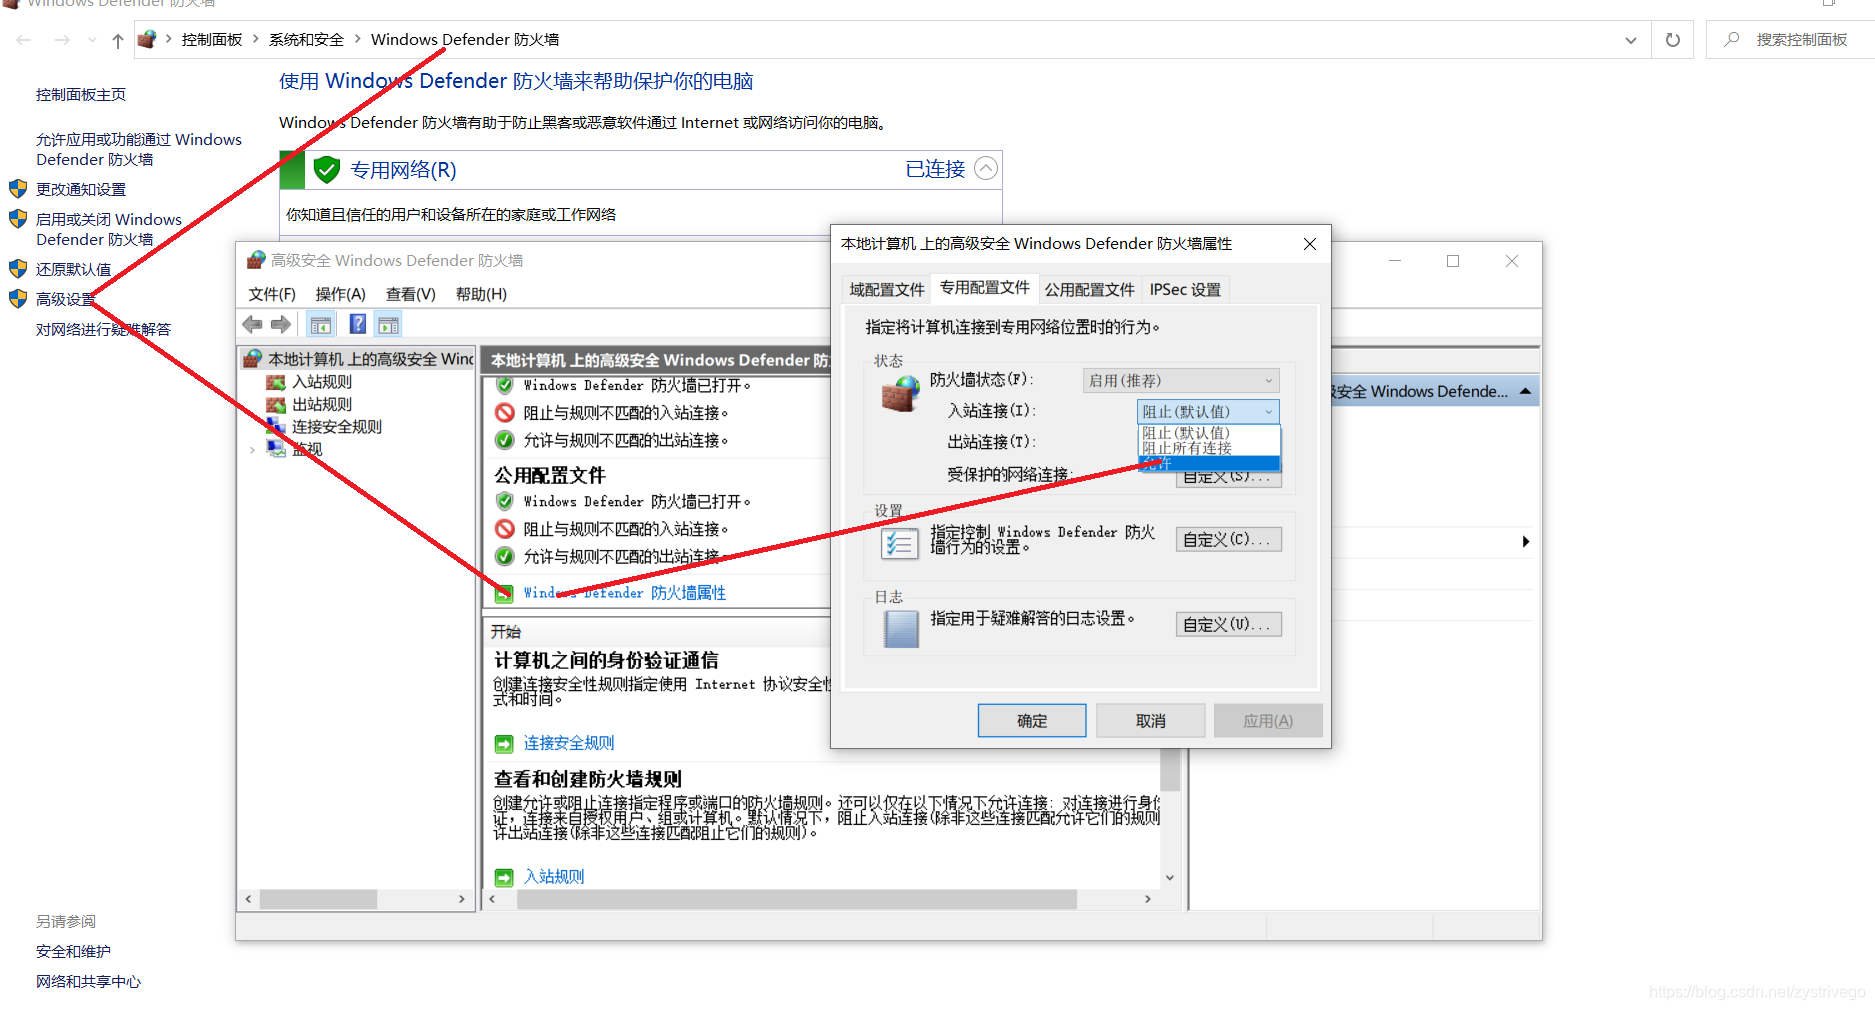This screenshot has height=1010, width=1875.
Task: Click shield icon beside 高级设置
Action: (18, 299)
